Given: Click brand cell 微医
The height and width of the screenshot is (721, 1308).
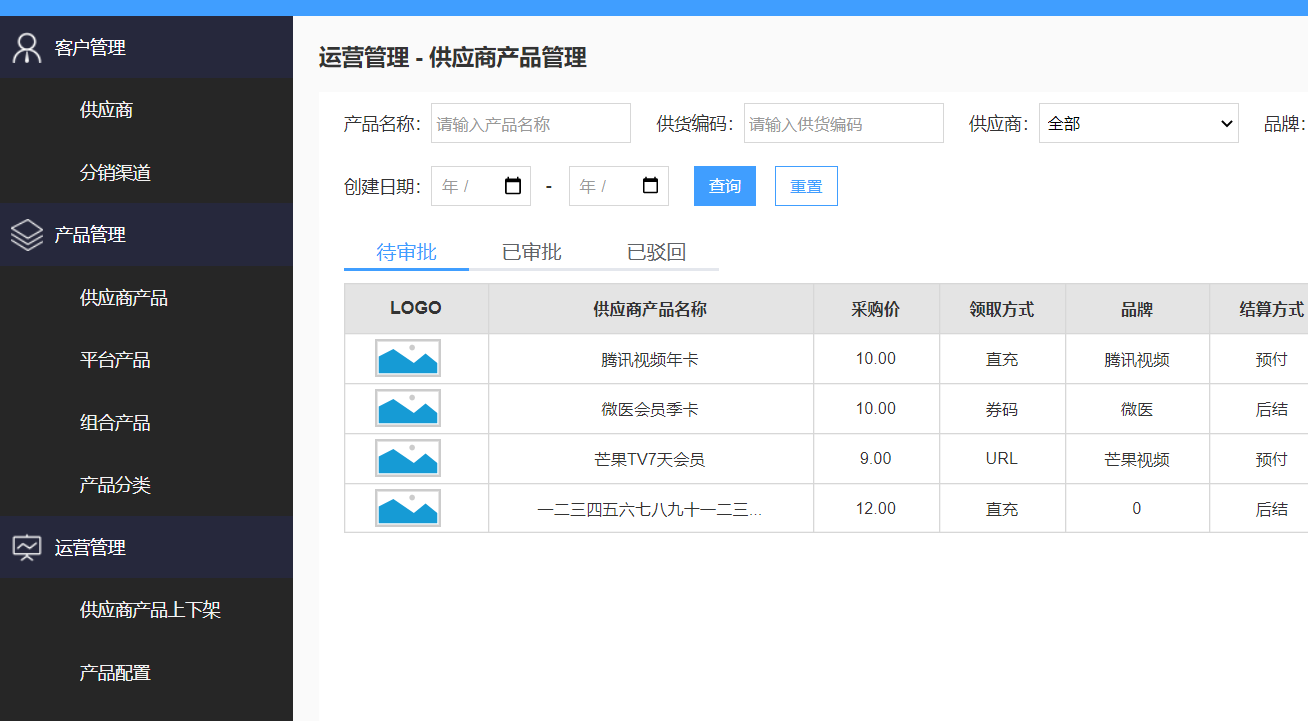Looking at the screenshot, I should [1137, 409].
